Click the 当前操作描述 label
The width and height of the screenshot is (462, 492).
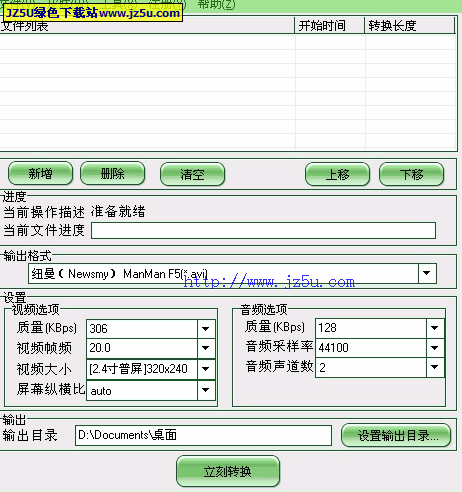44,212
